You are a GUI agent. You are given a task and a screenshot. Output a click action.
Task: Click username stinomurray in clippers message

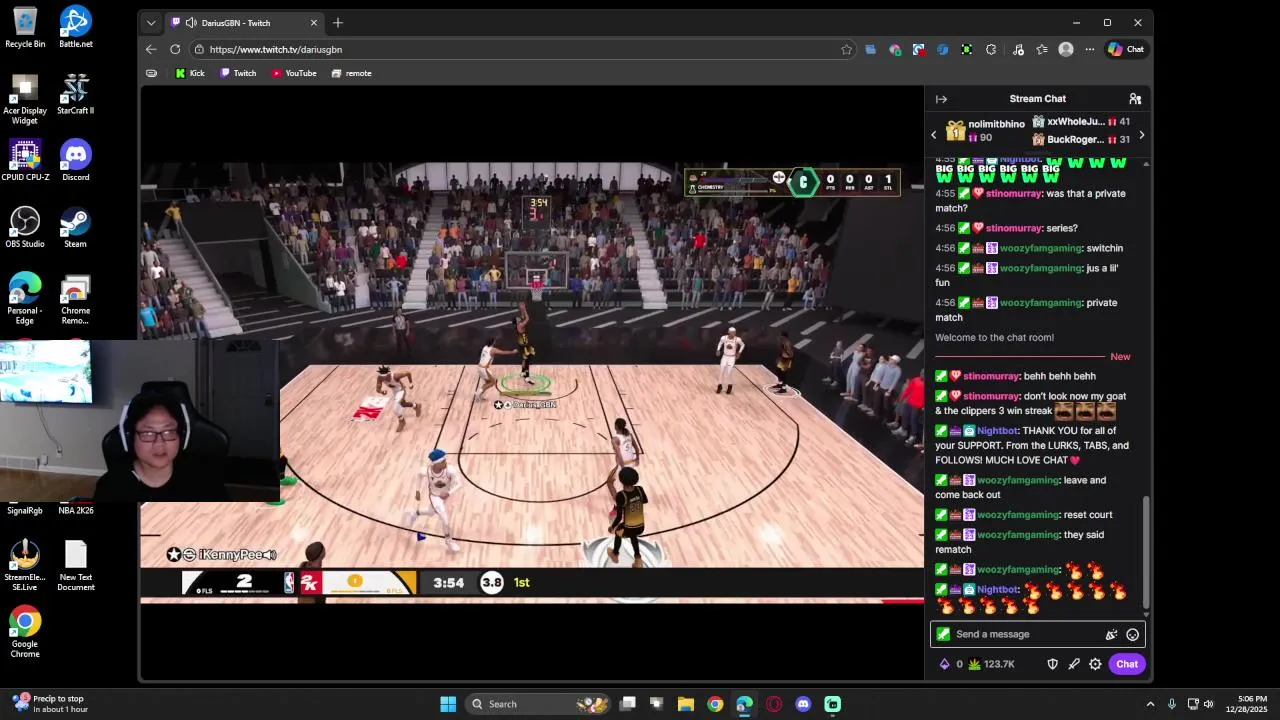pos(991,396)
